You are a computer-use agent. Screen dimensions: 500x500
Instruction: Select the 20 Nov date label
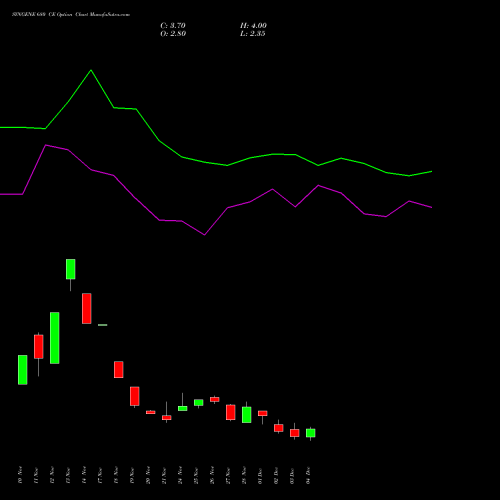(148, 475)
